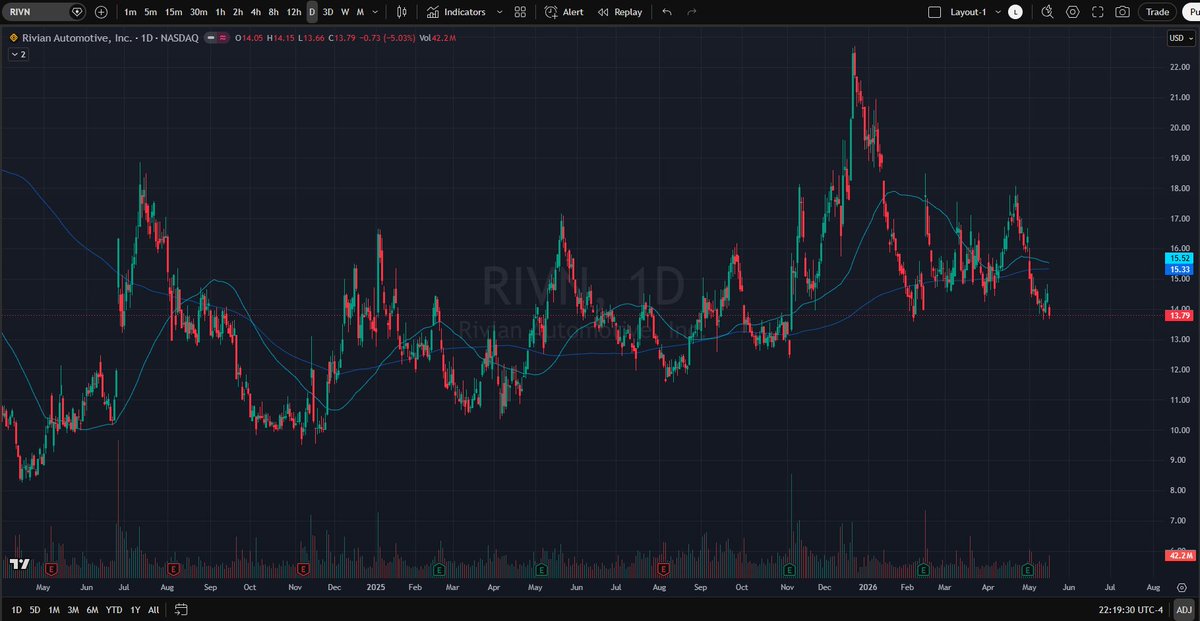Viewport: 1200px width, 621px height.
Task: Expand the Layout-1 dropdown chevron
Action: coord(996,12)
